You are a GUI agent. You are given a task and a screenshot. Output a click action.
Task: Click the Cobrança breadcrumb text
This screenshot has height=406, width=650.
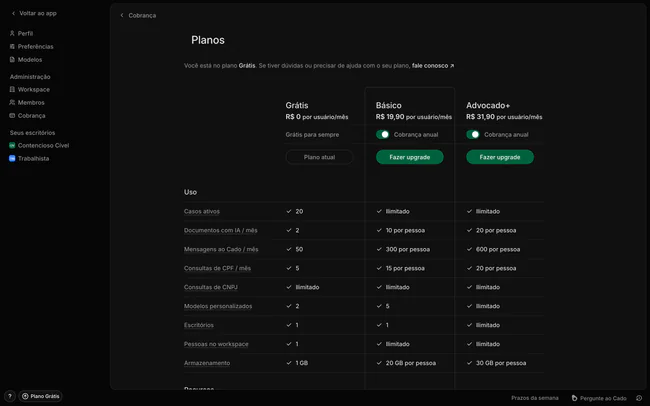pyautogui.click(x=142, y=15)
